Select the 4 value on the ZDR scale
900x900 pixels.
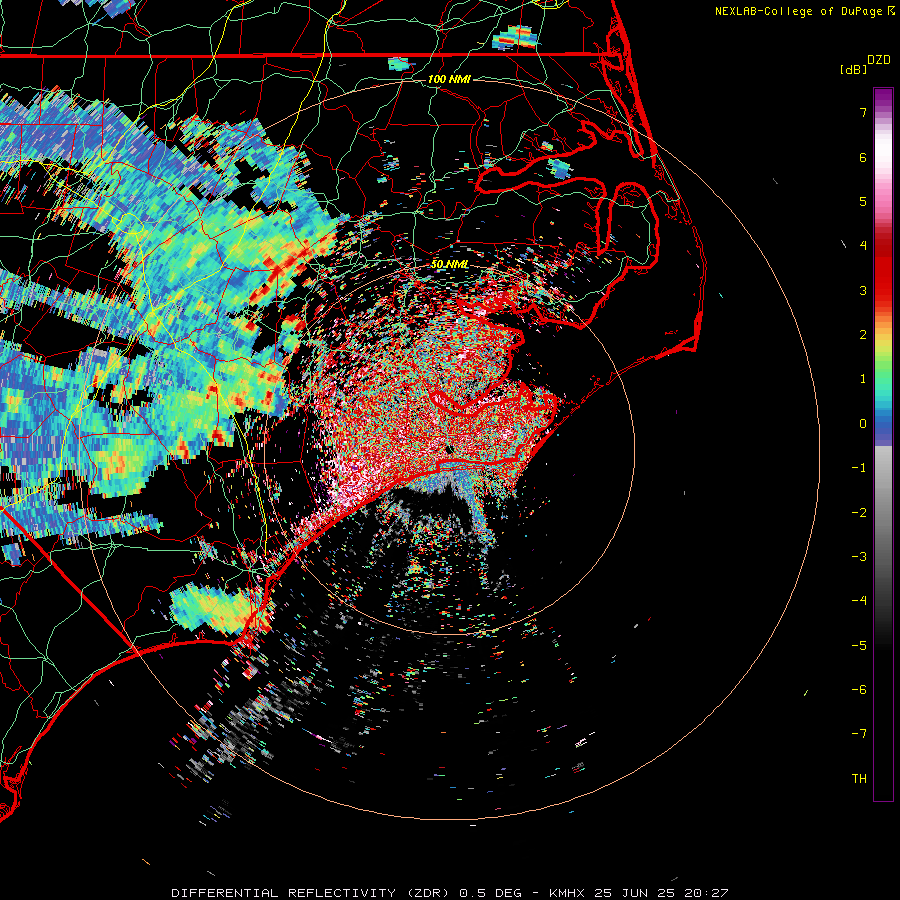click(863, 246)
